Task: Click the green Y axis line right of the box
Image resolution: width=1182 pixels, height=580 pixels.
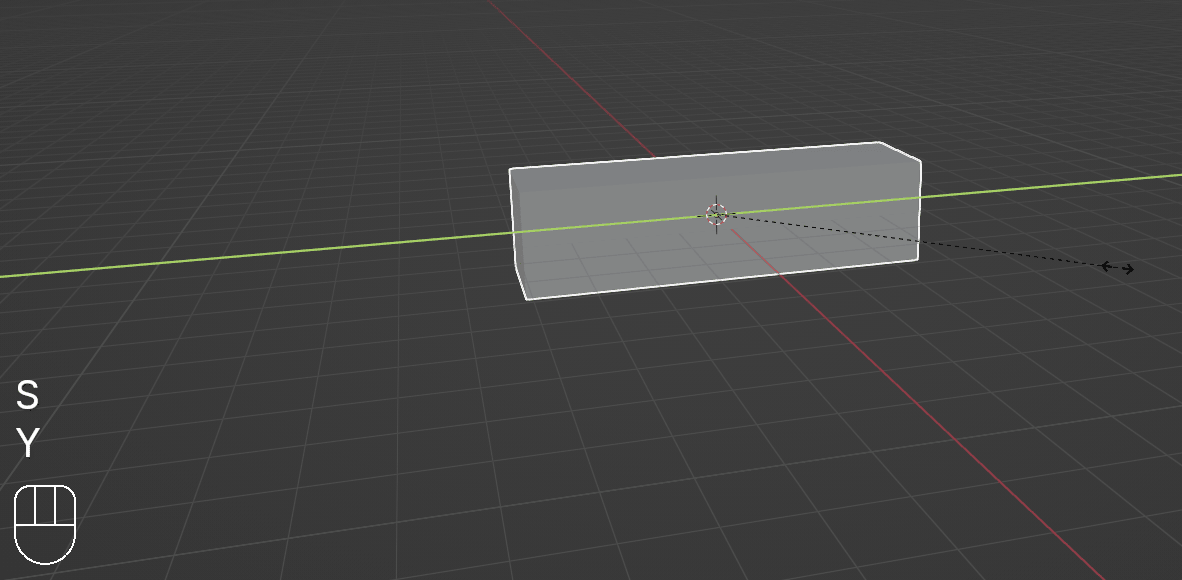Action: (1050, 186)
